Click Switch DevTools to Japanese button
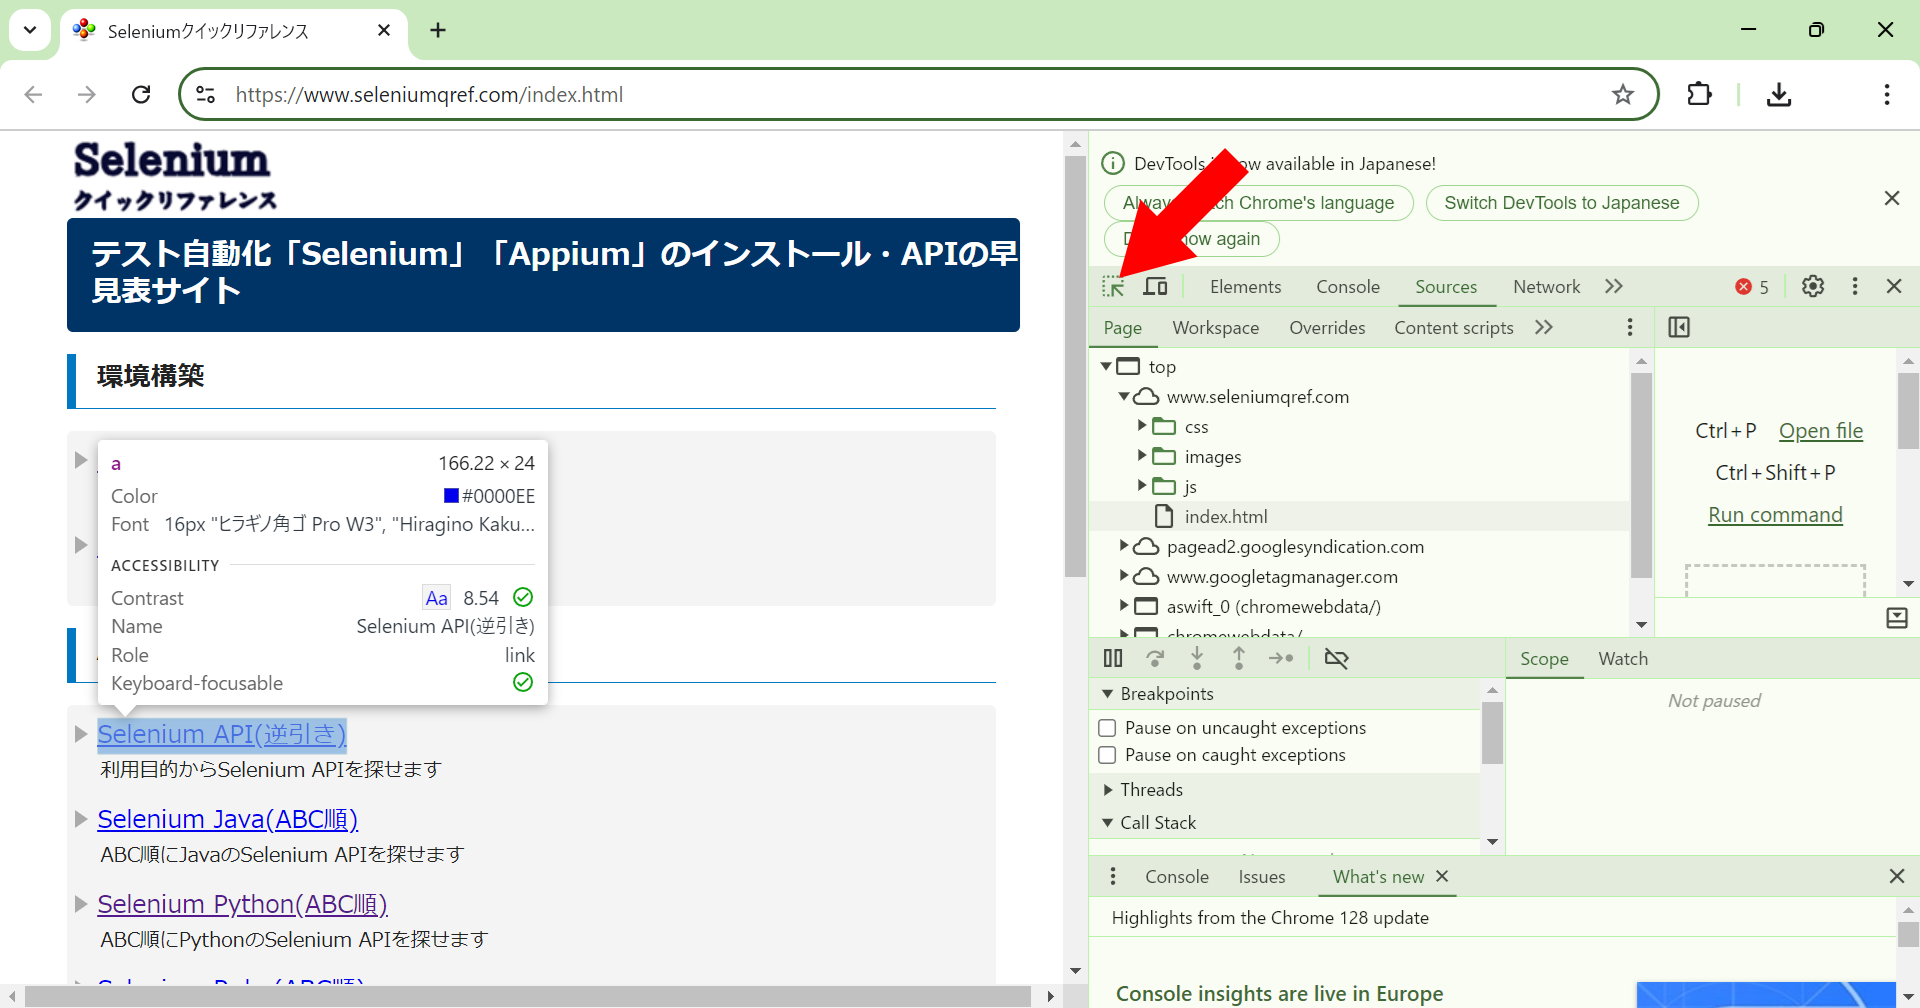This screenshot has width=1920, height=1008. point(1562,203)
